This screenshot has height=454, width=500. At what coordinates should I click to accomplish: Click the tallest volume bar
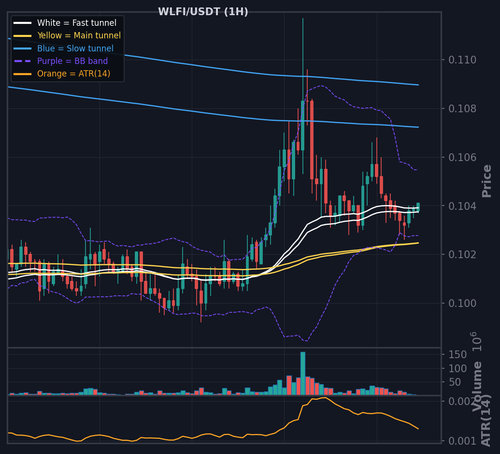[x=303, y=373]
